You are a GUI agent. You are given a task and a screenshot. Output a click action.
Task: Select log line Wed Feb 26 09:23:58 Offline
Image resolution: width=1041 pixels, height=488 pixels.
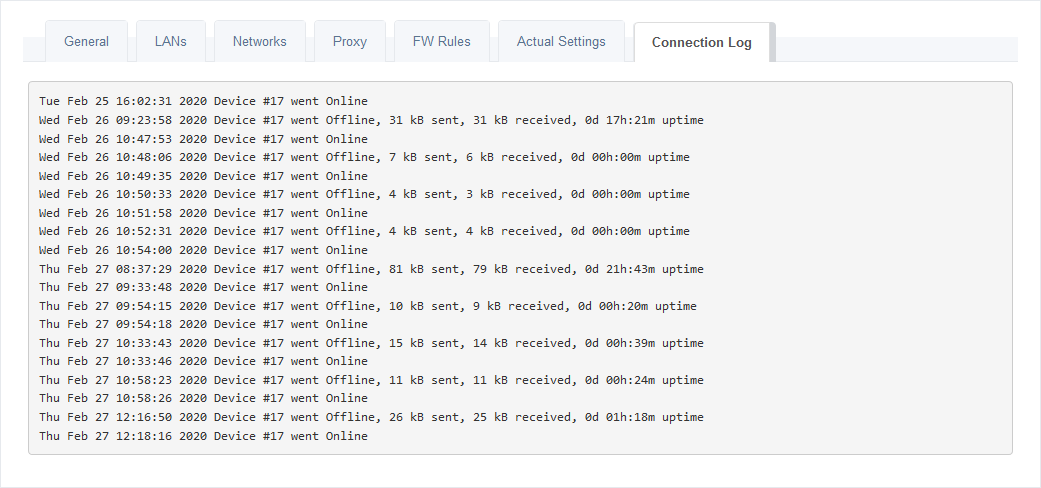coord(371,120)
